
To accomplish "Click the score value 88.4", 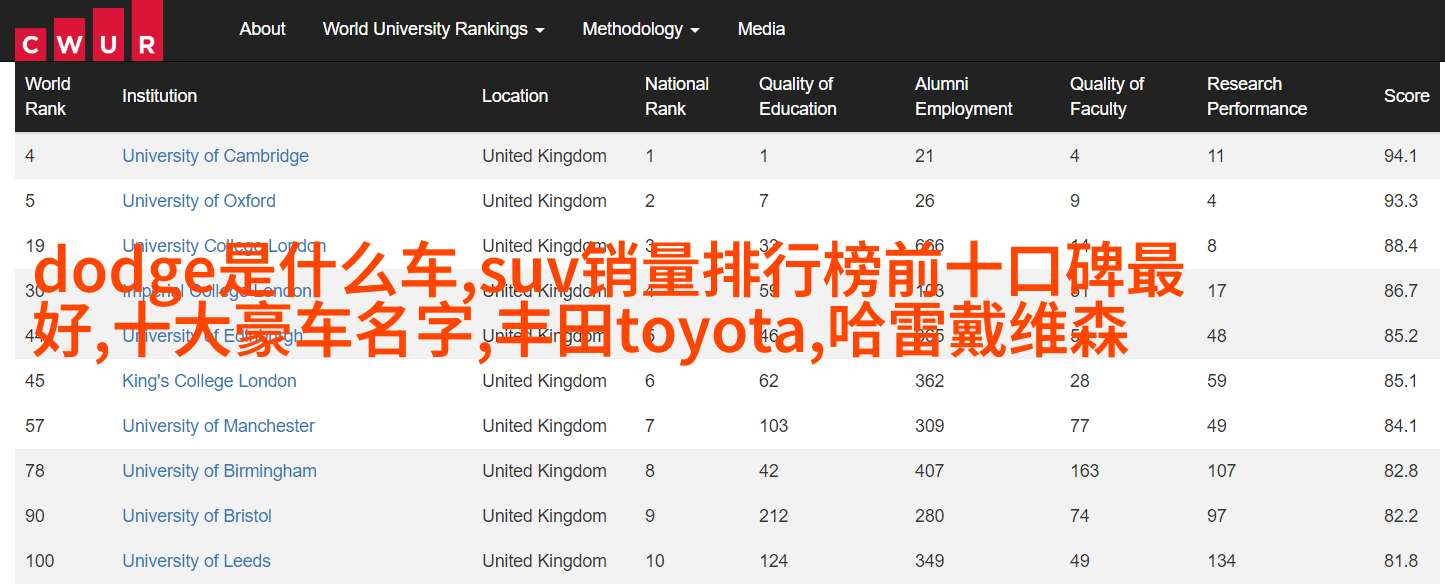I will coord(1401,246).
